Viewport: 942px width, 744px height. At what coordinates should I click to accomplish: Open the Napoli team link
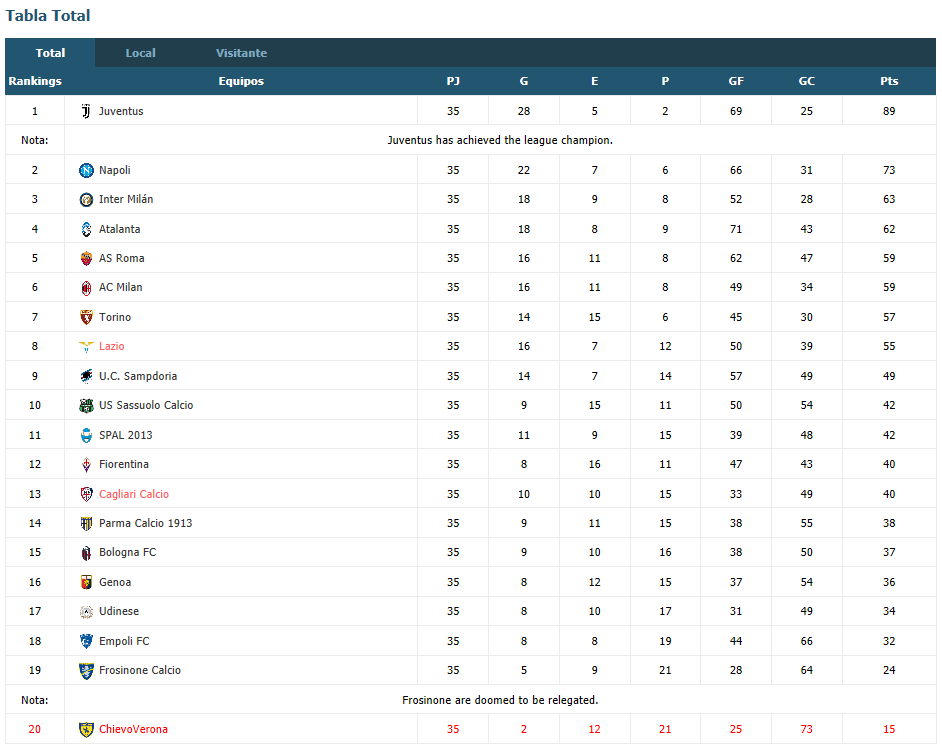(114, 170)
